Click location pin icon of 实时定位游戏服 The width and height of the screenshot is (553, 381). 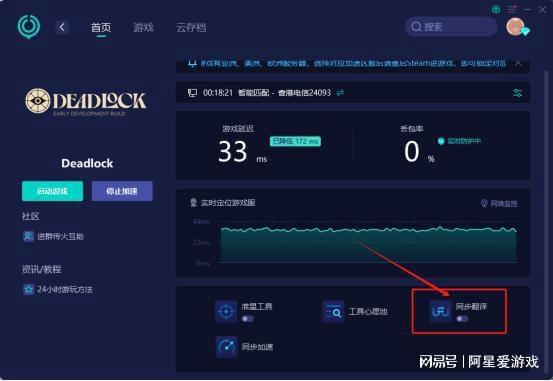point(193,202)
